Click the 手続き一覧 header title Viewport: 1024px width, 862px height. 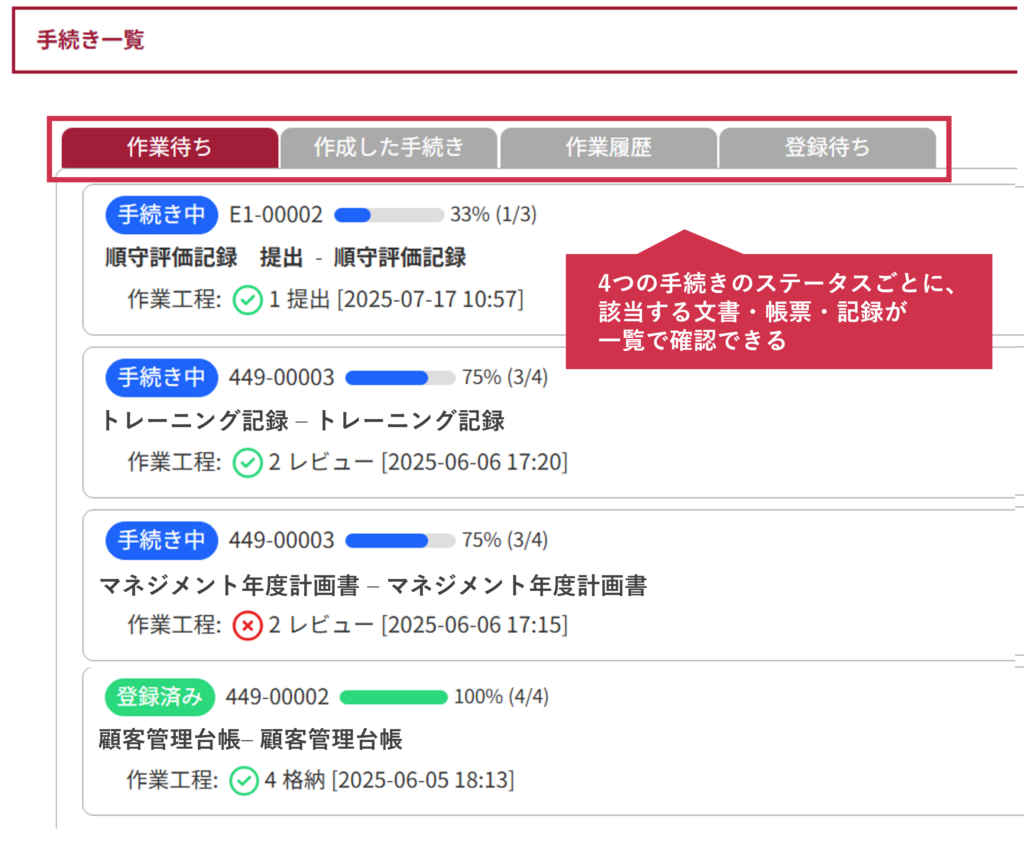pyautogui.click(x=91, y=40)
